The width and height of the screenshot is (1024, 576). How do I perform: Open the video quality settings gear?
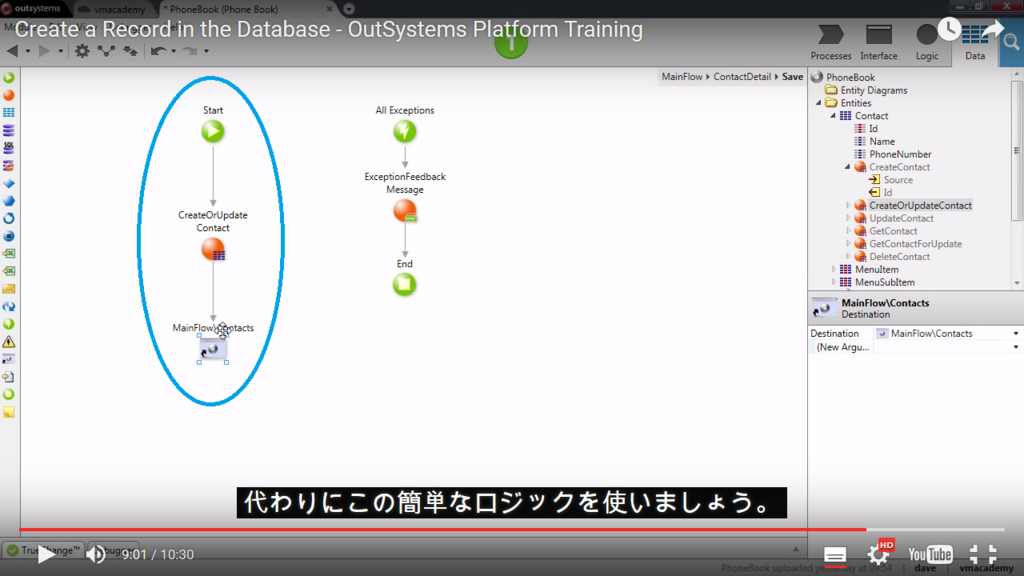[878, 554]
